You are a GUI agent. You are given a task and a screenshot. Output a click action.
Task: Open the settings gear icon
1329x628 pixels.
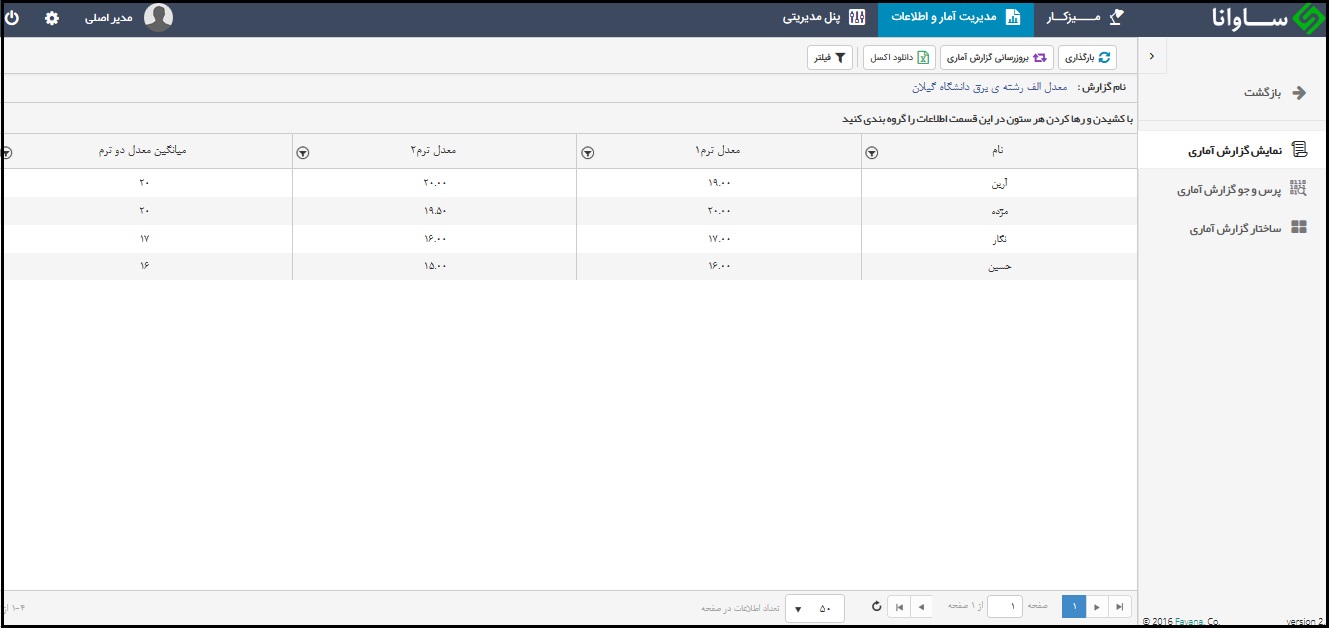(52, 18)
